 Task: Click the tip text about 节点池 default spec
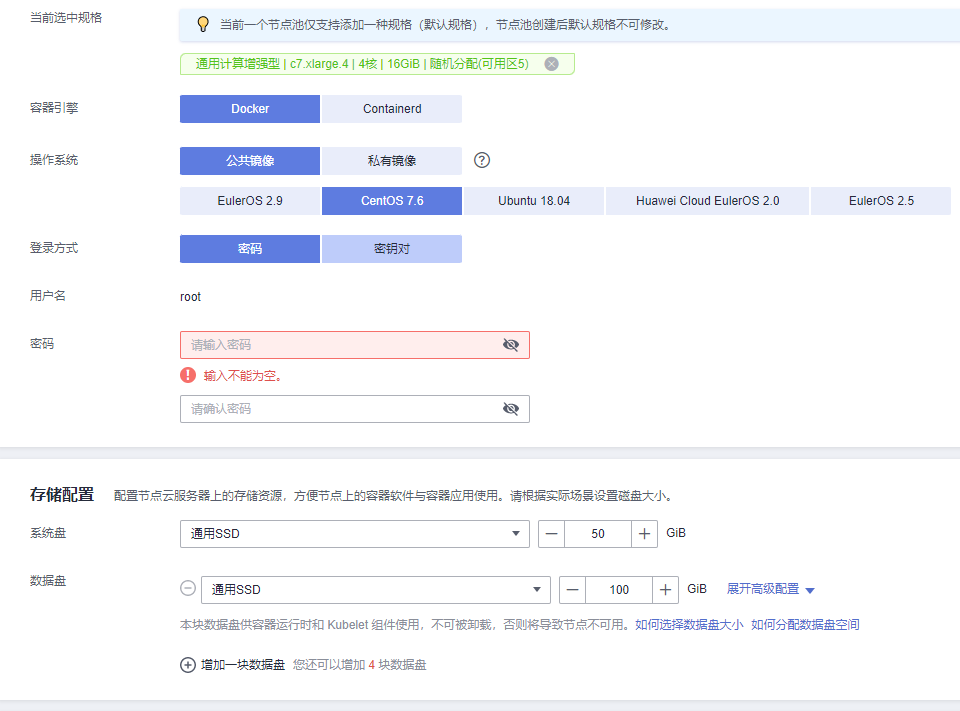[x=446, y=24]
